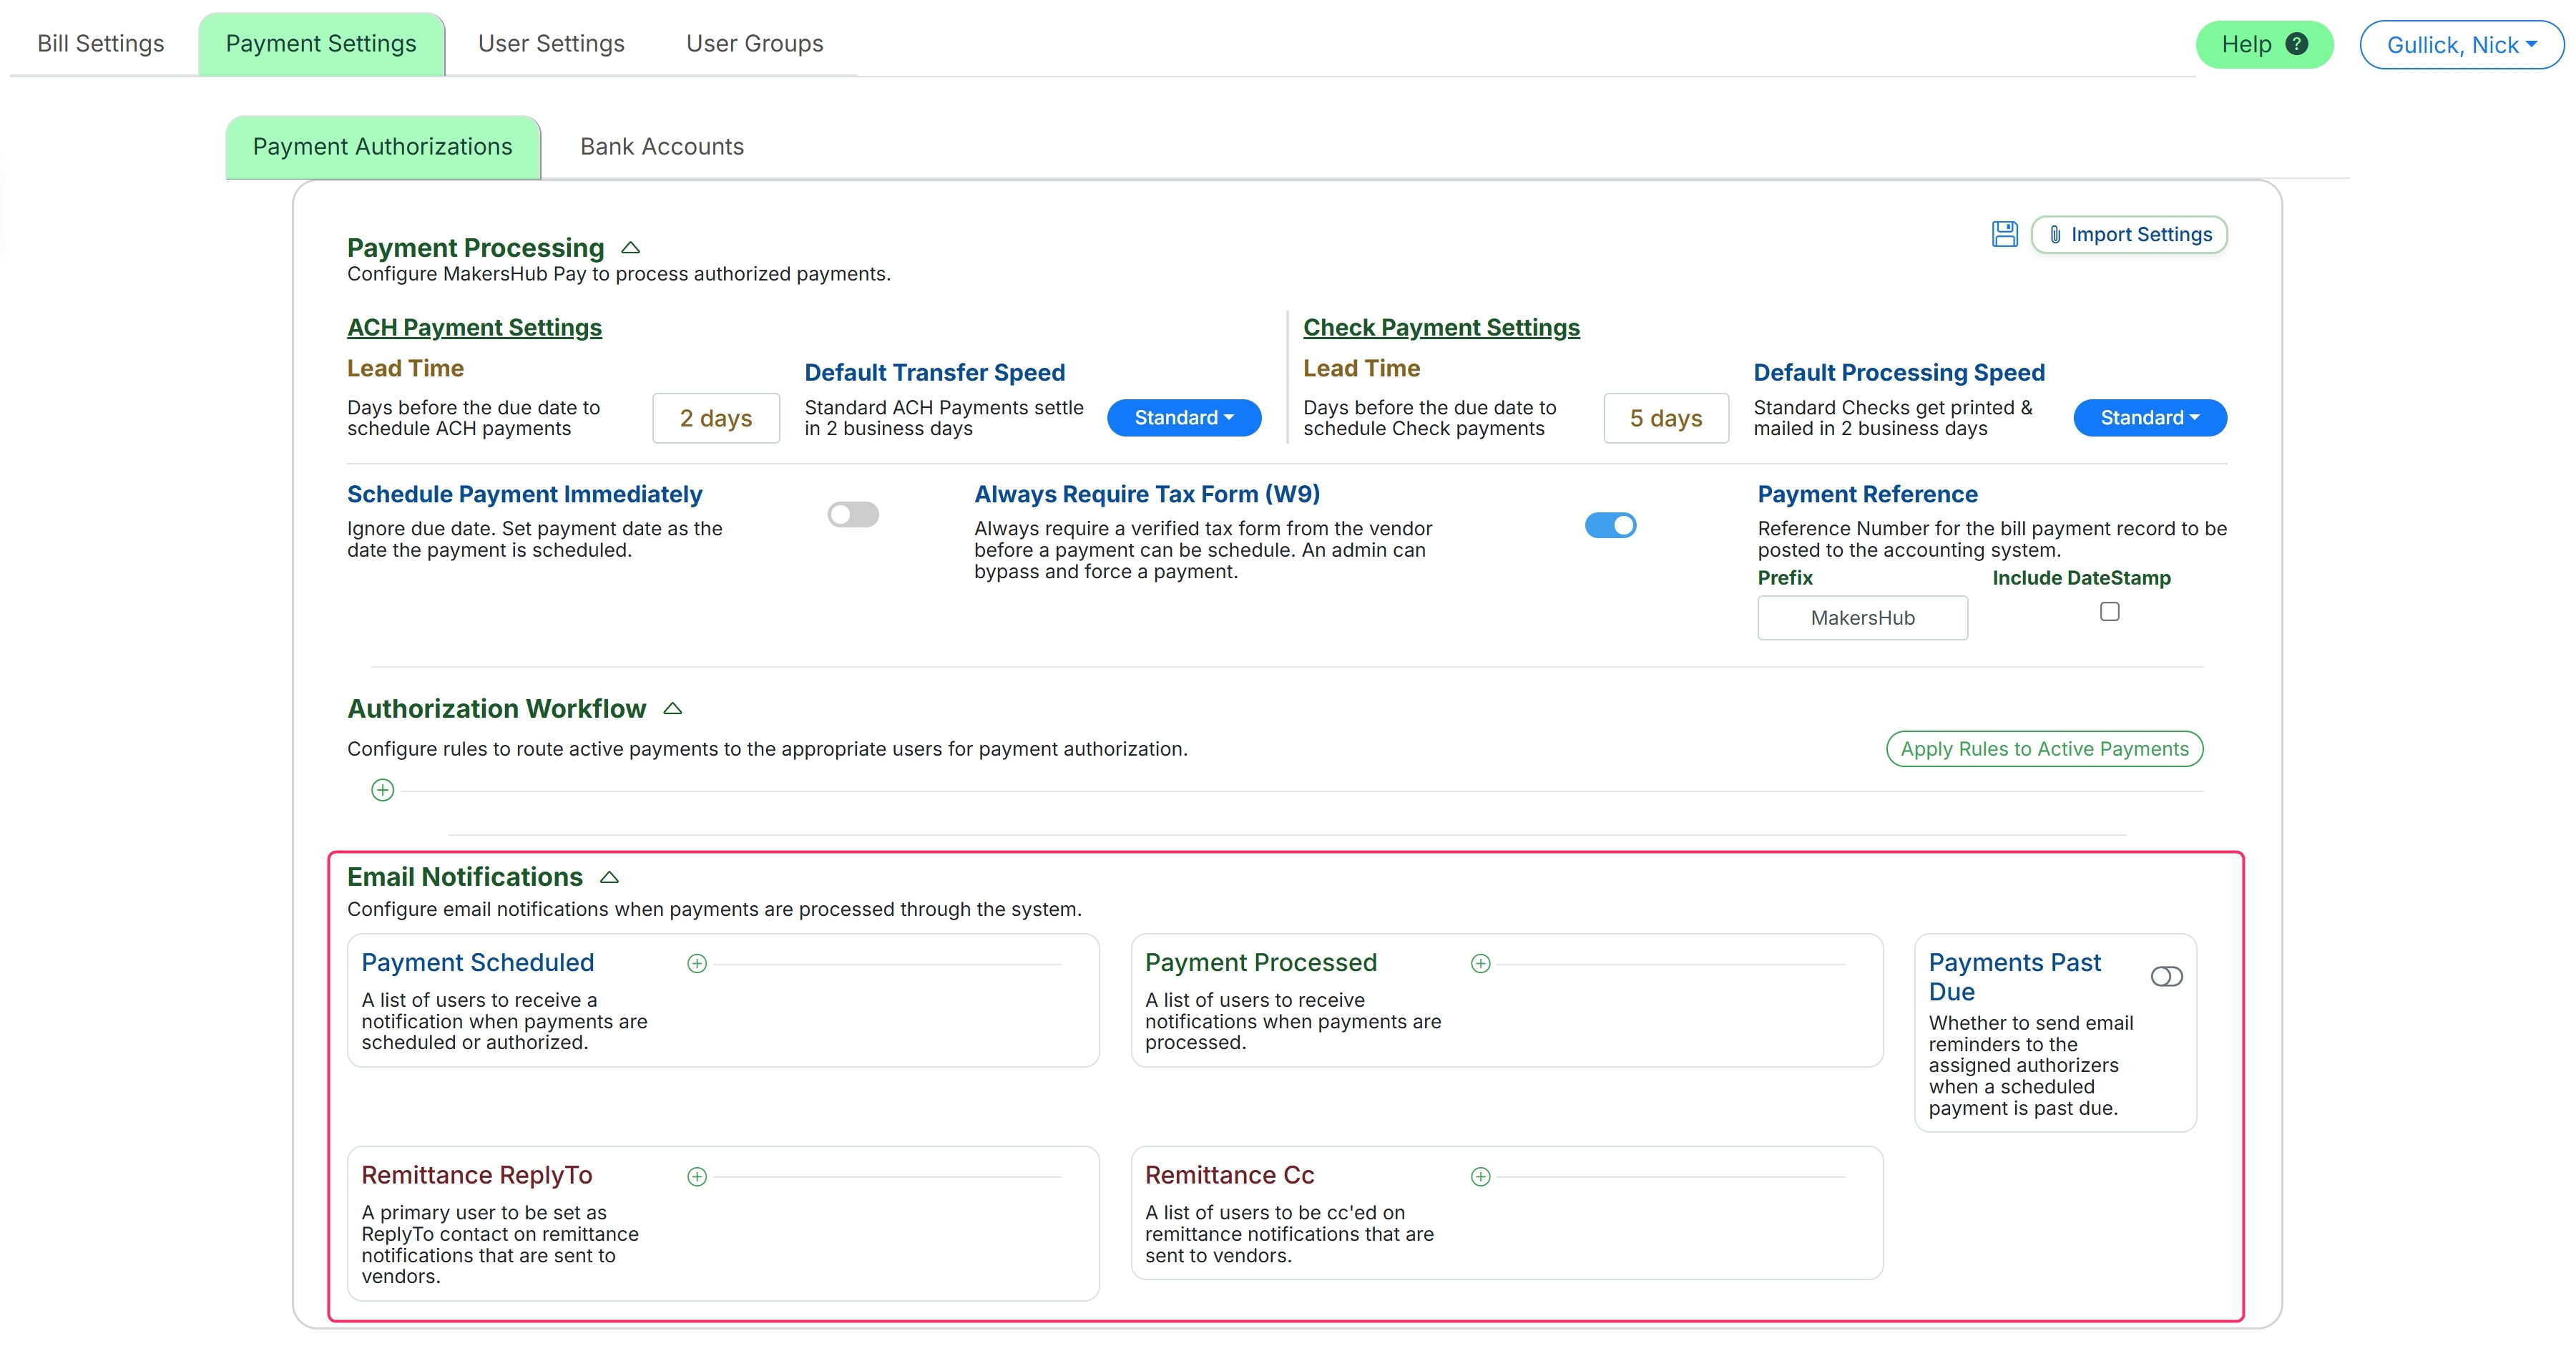The width and height of the screenshot is (2576, 1351).
Task: Click Apply Rules to Active Payments
Action: (2044, 749)
